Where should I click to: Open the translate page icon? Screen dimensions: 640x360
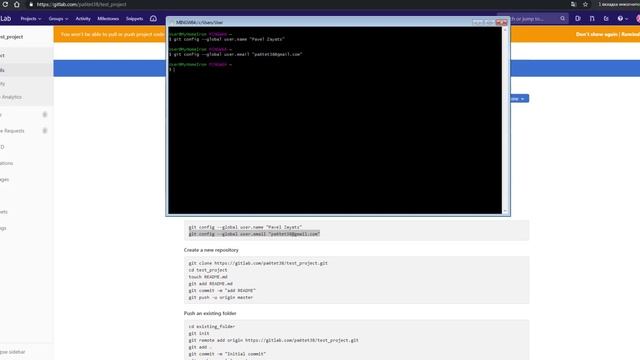point(573,4)
